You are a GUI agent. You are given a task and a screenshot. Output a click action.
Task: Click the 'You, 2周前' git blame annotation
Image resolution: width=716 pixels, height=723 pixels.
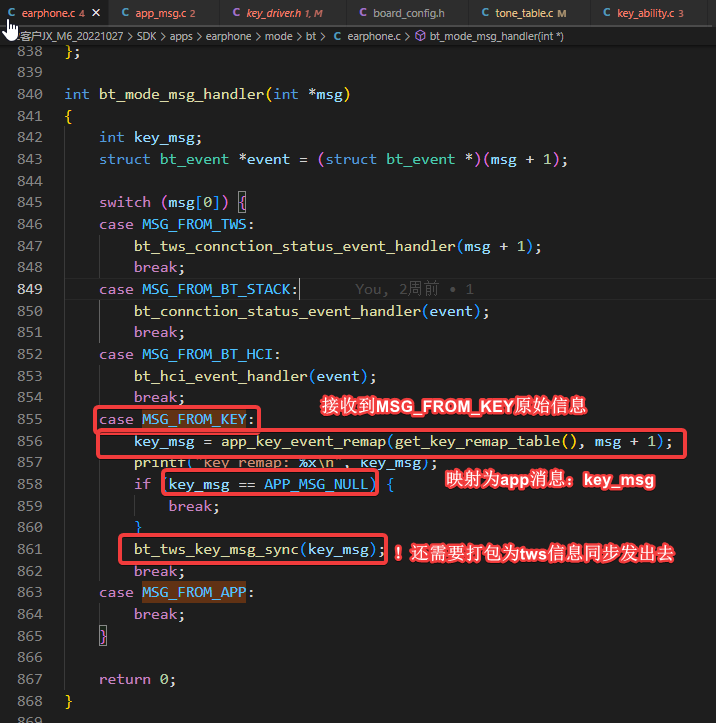pyautogui.click(x=397, y=289)
